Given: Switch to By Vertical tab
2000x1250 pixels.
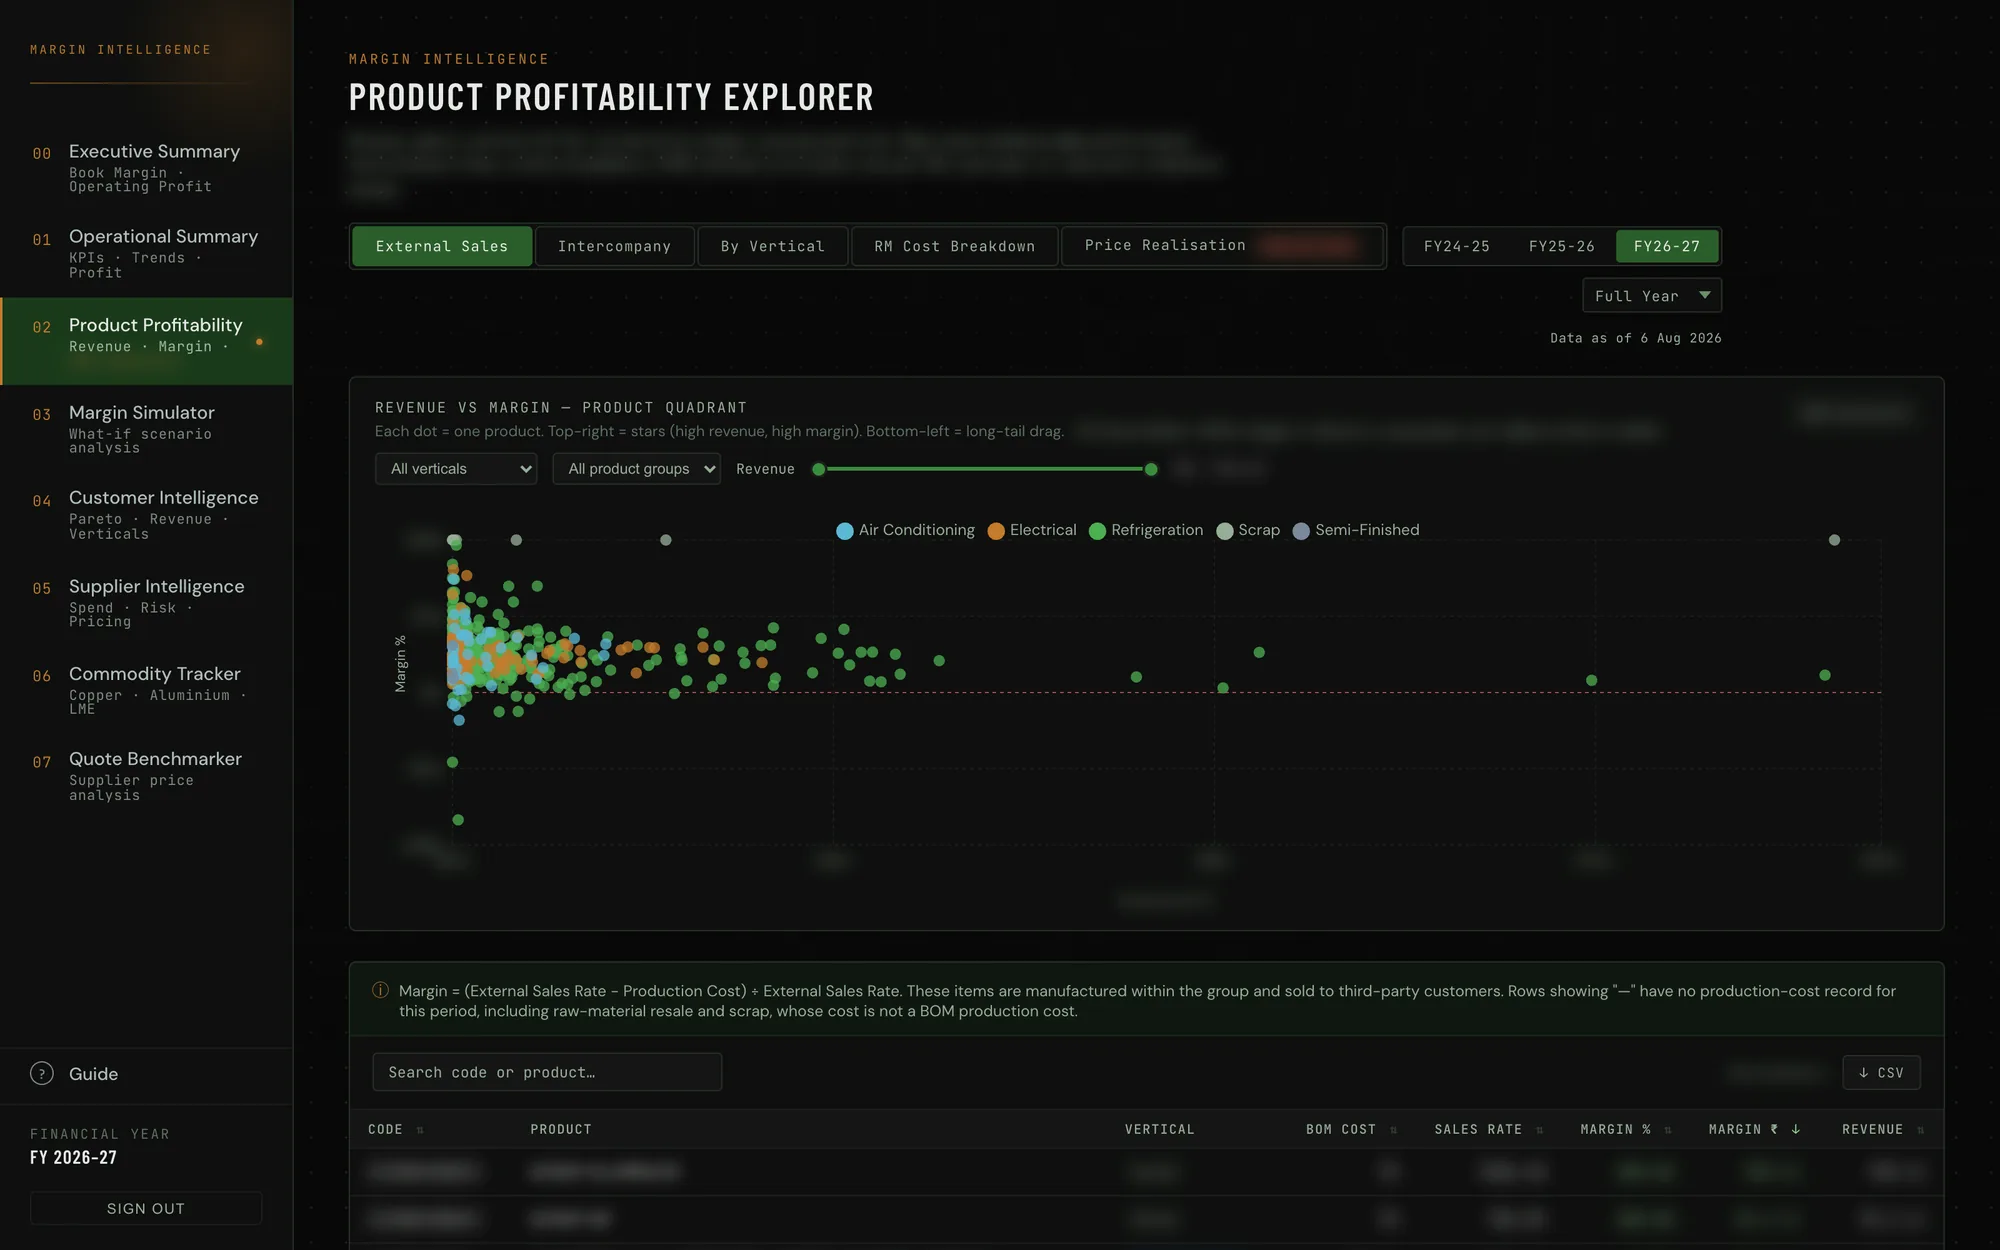Looking at the screenshot, I should pyautogui.click(x=772, y=246).
